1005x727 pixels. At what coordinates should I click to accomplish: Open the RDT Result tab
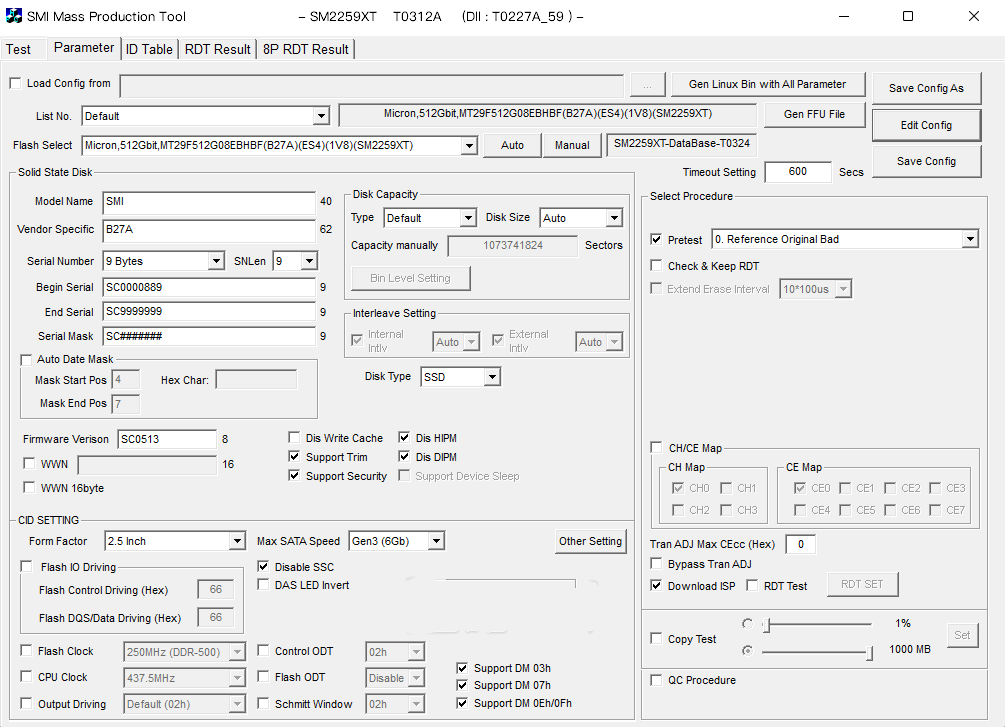(x=217, y=49)
